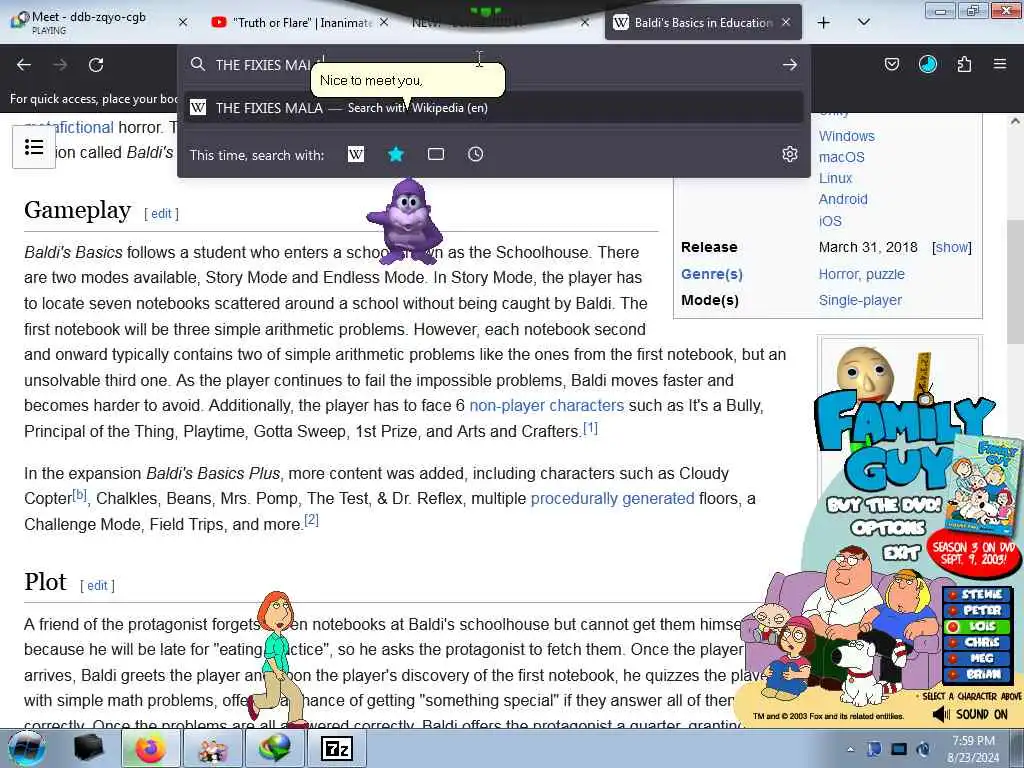Open reference [1] footnote

click(590, 428)
